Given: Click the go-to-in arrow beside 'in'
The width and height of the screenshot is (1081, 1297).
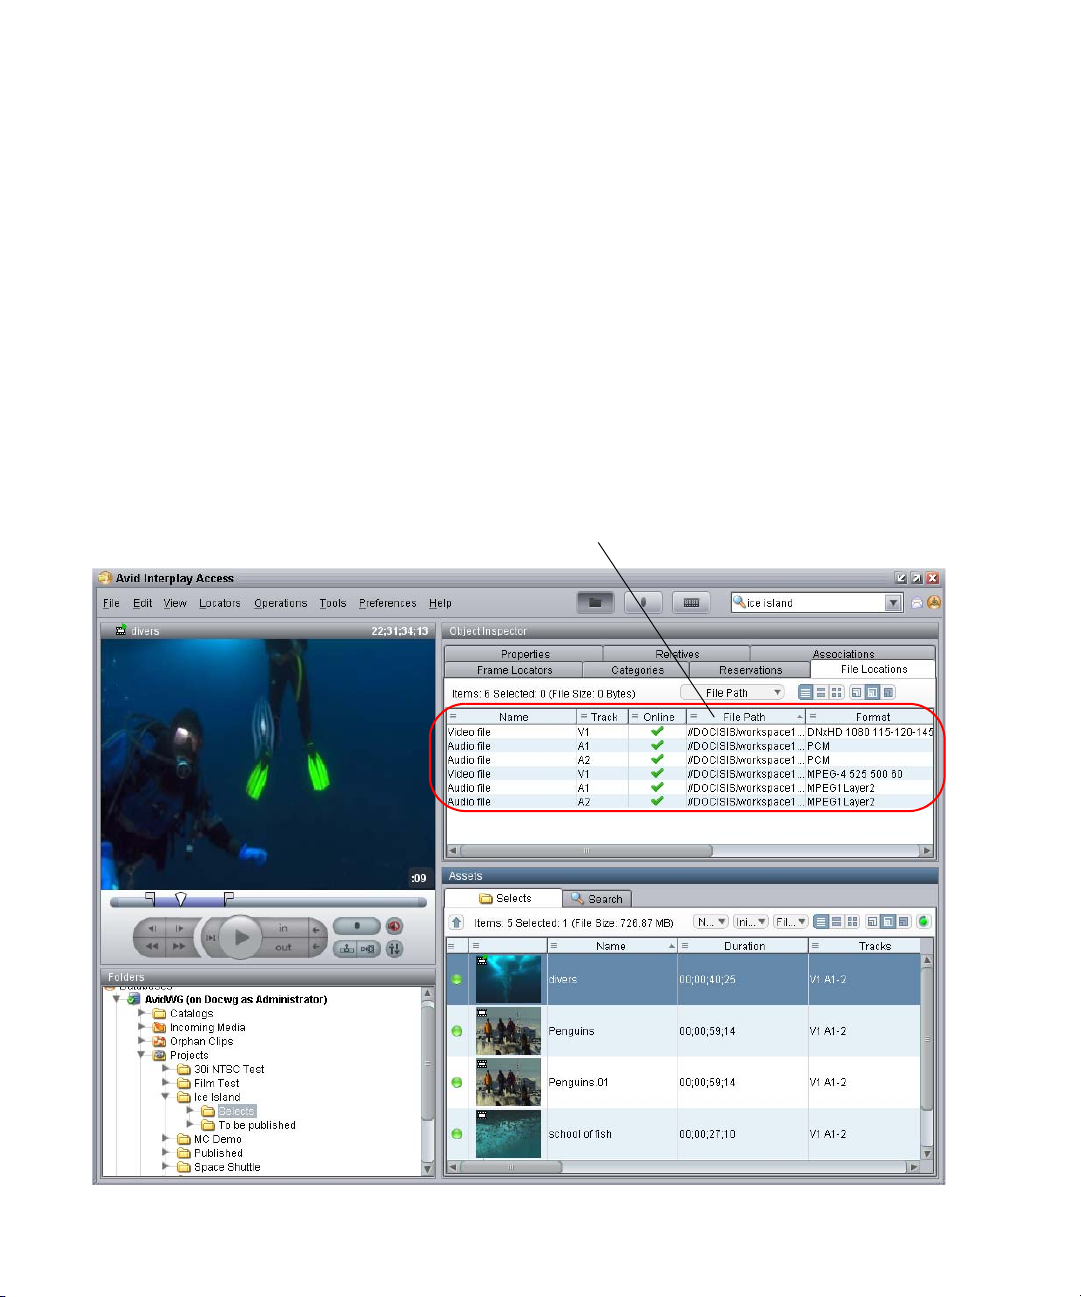Looking at the screenshot, I should (316, 929).
